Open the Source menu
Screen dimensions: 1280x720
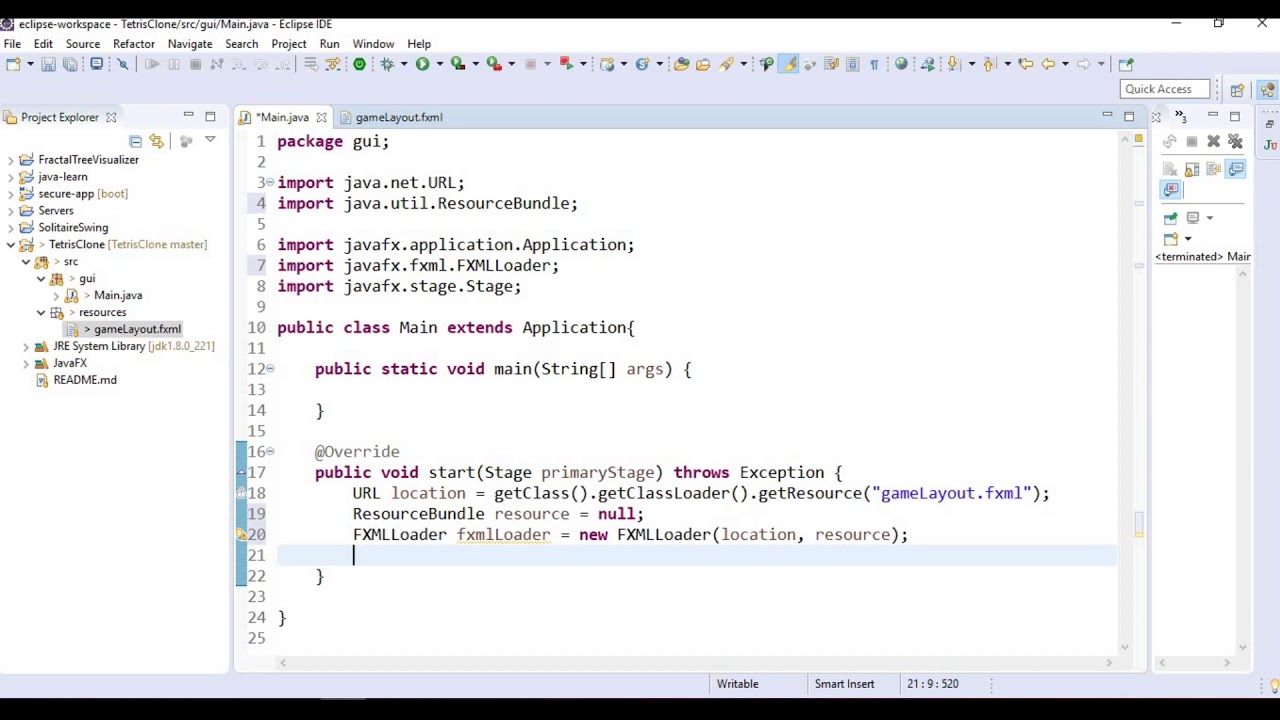[83, 44]
